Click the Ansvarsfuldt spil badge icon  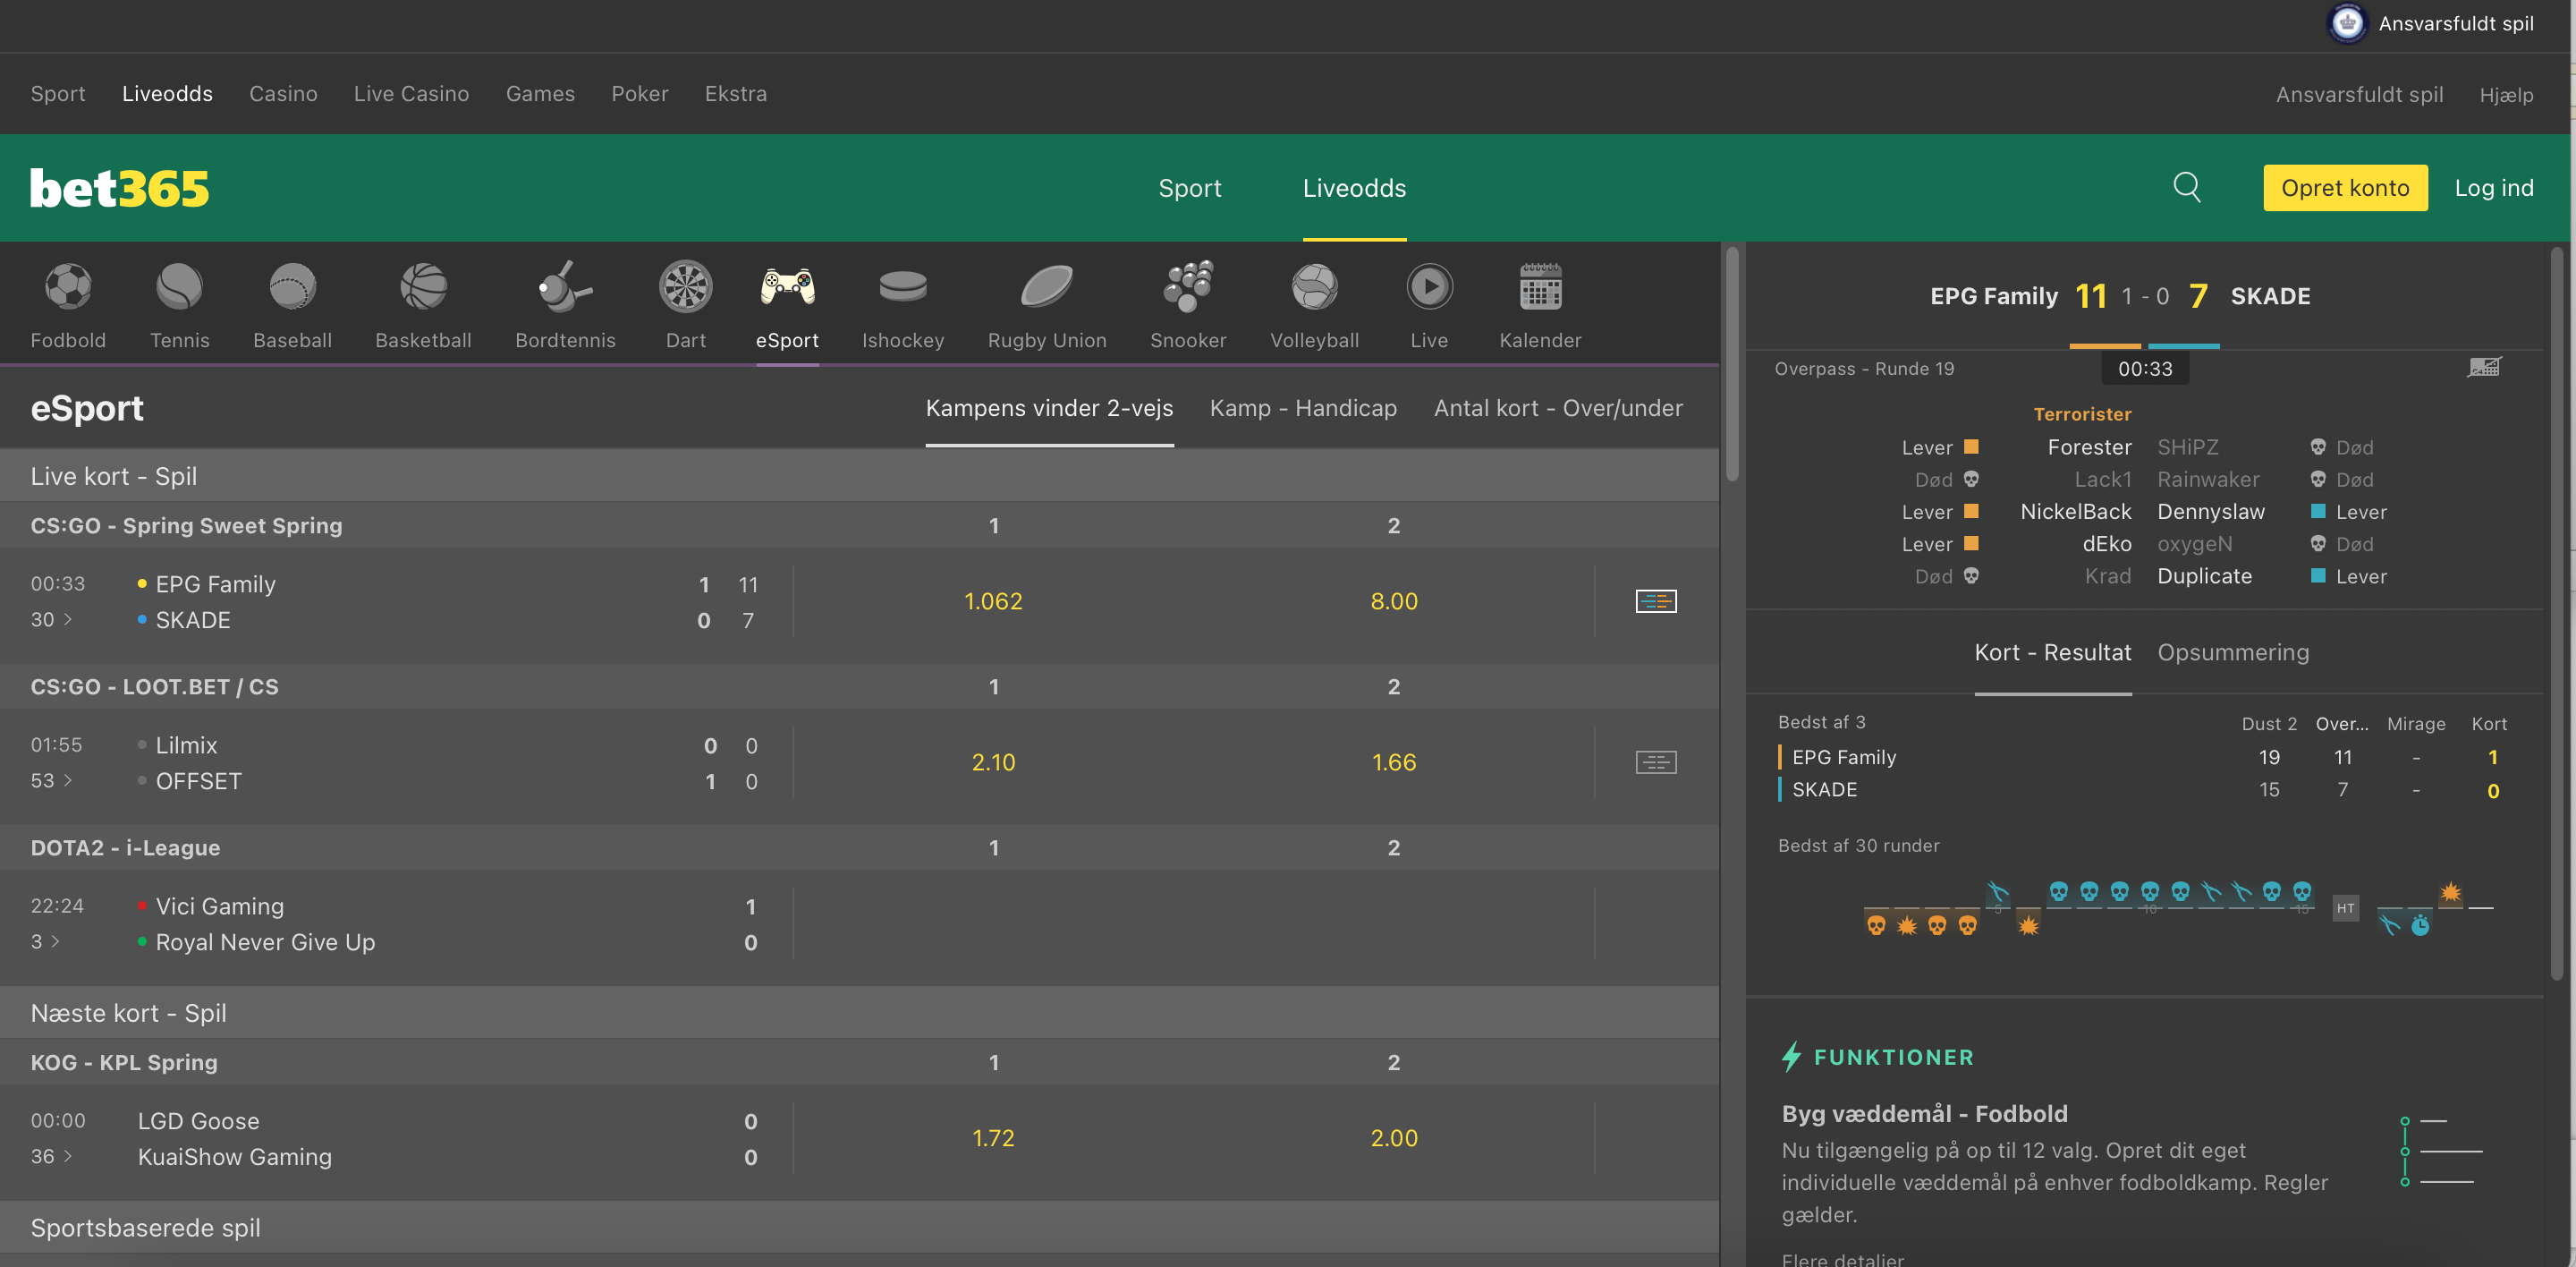tap(2347, 23)
